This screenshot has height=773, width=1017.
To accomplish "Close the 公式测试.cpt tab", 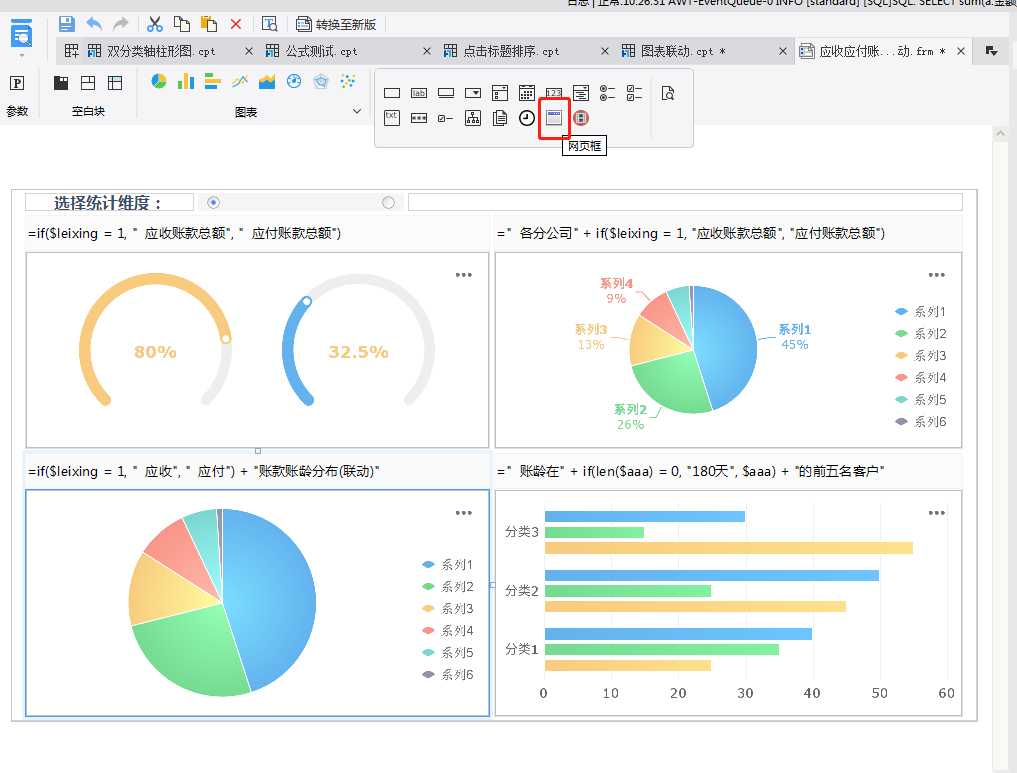I will (427, 51).
